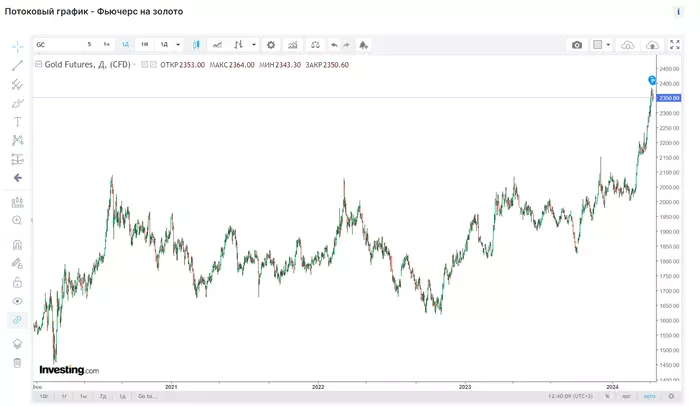Collapse the Gold Futures legend
The height and width of the screenshot is (407, 700).
(38, 64)
